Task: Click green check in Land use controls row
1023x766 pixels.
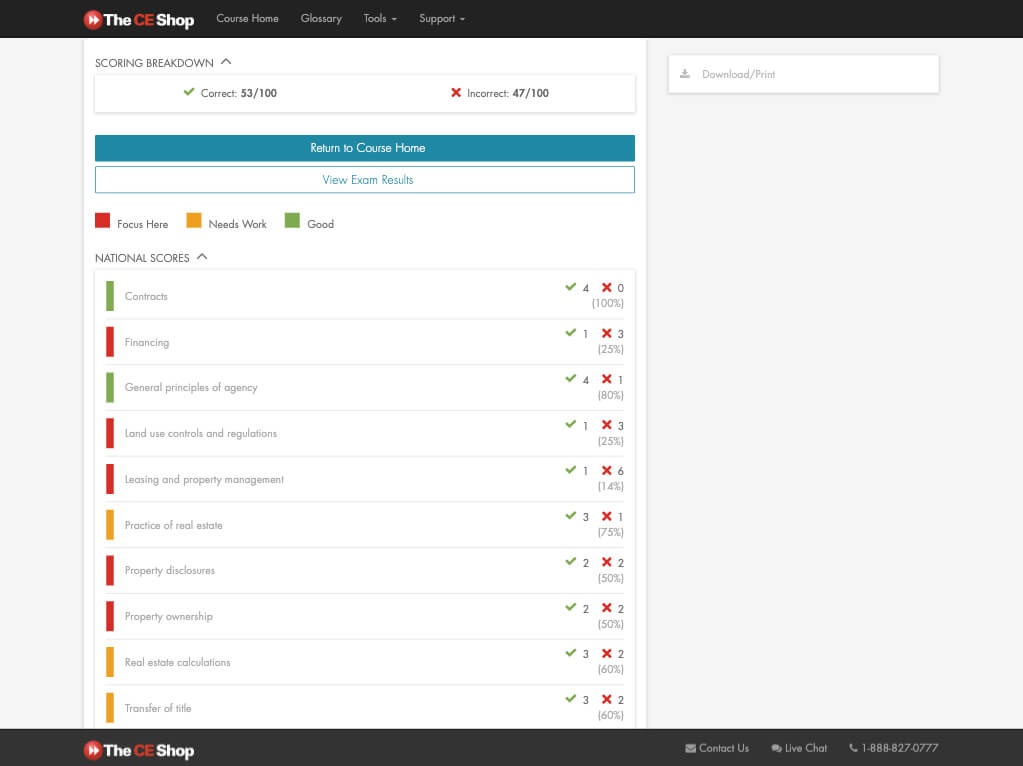Action: pos(571,424)
